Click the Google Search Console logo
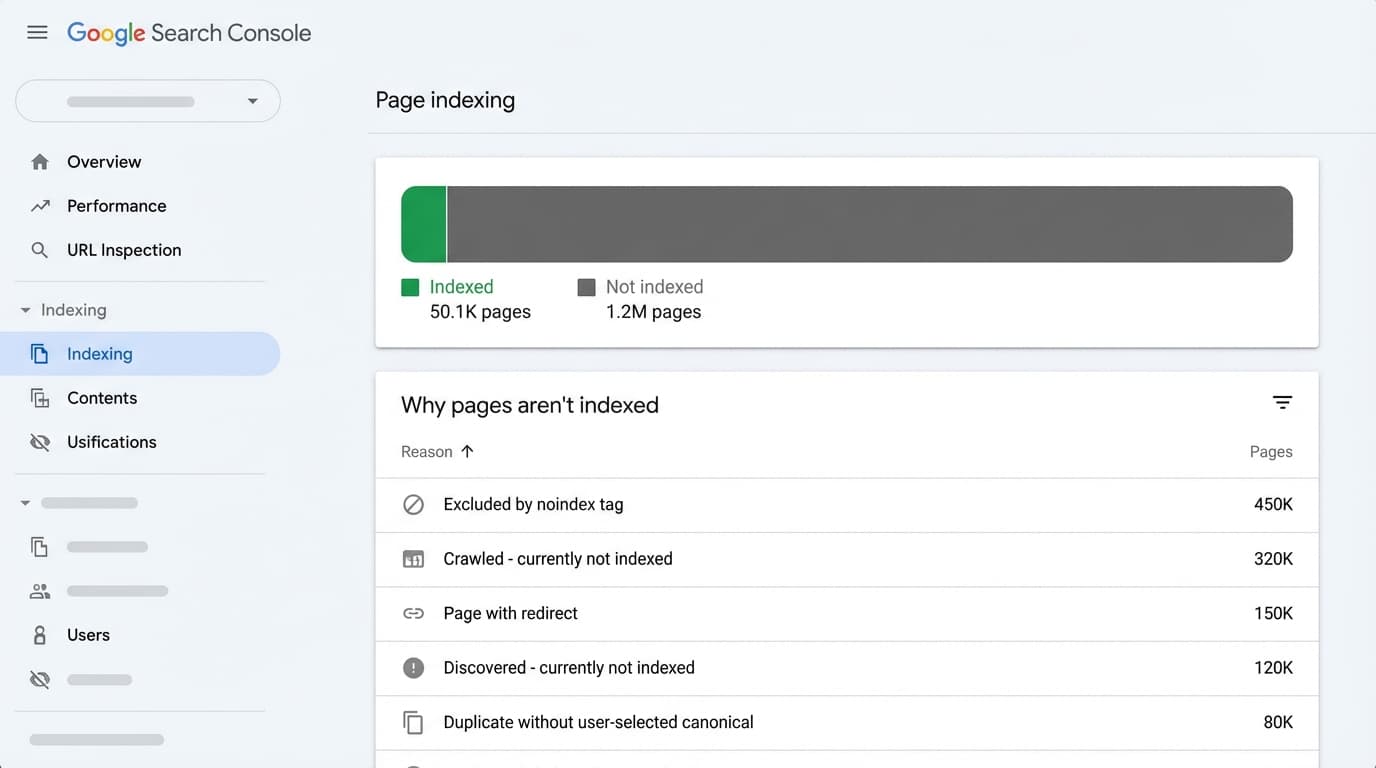 189,32
